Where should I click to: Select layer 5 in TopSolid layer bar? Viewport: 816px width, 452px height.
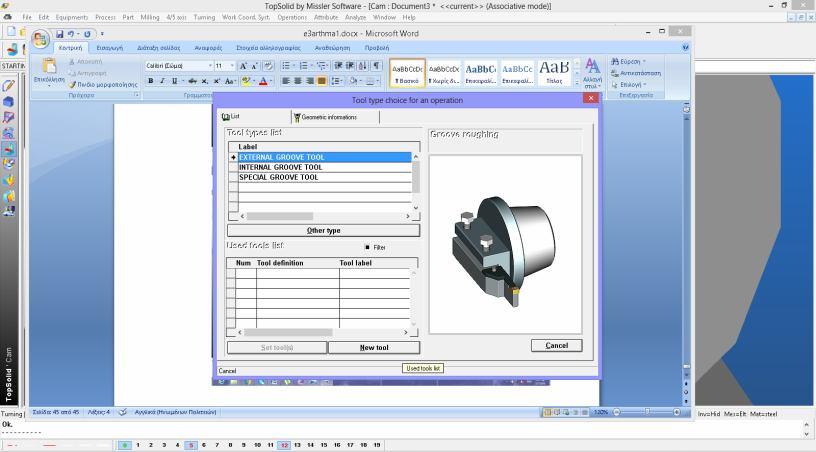click(x=191, y=445)
